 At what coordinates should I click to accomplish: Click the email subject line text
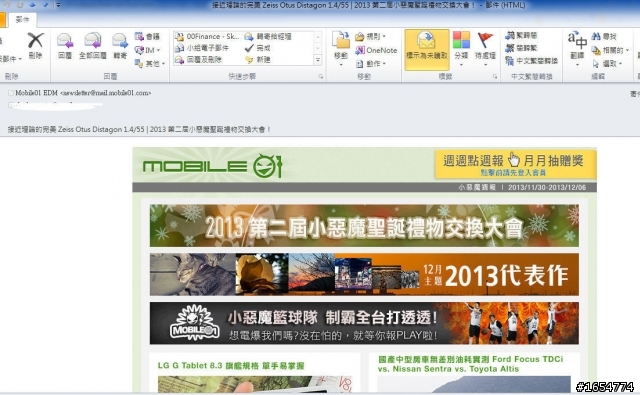[139, 129]
